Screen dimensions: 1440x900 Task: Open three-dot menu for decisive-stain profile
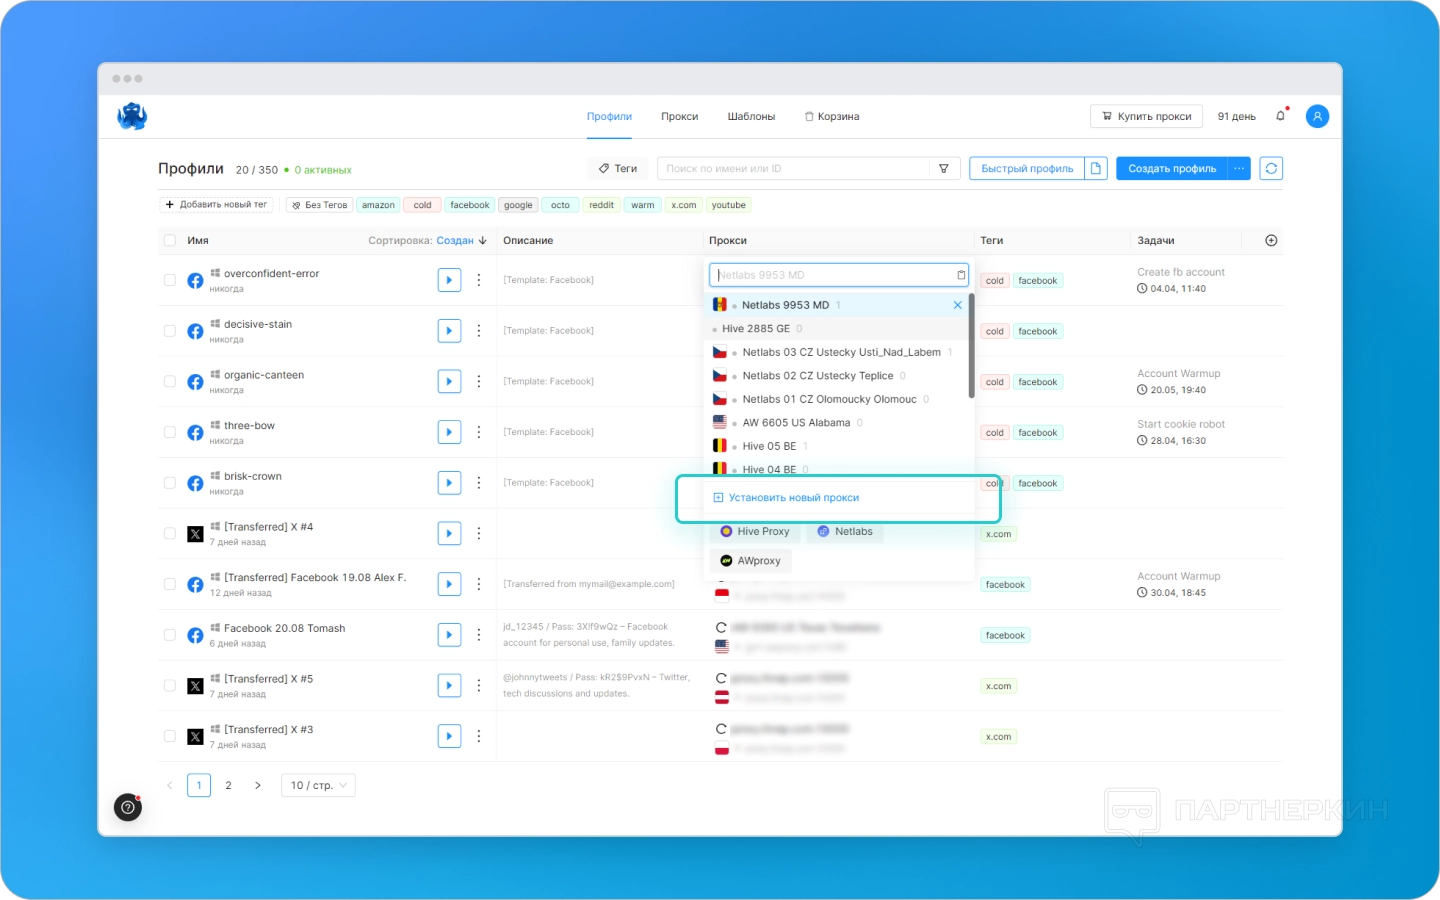tap(479, 331)
